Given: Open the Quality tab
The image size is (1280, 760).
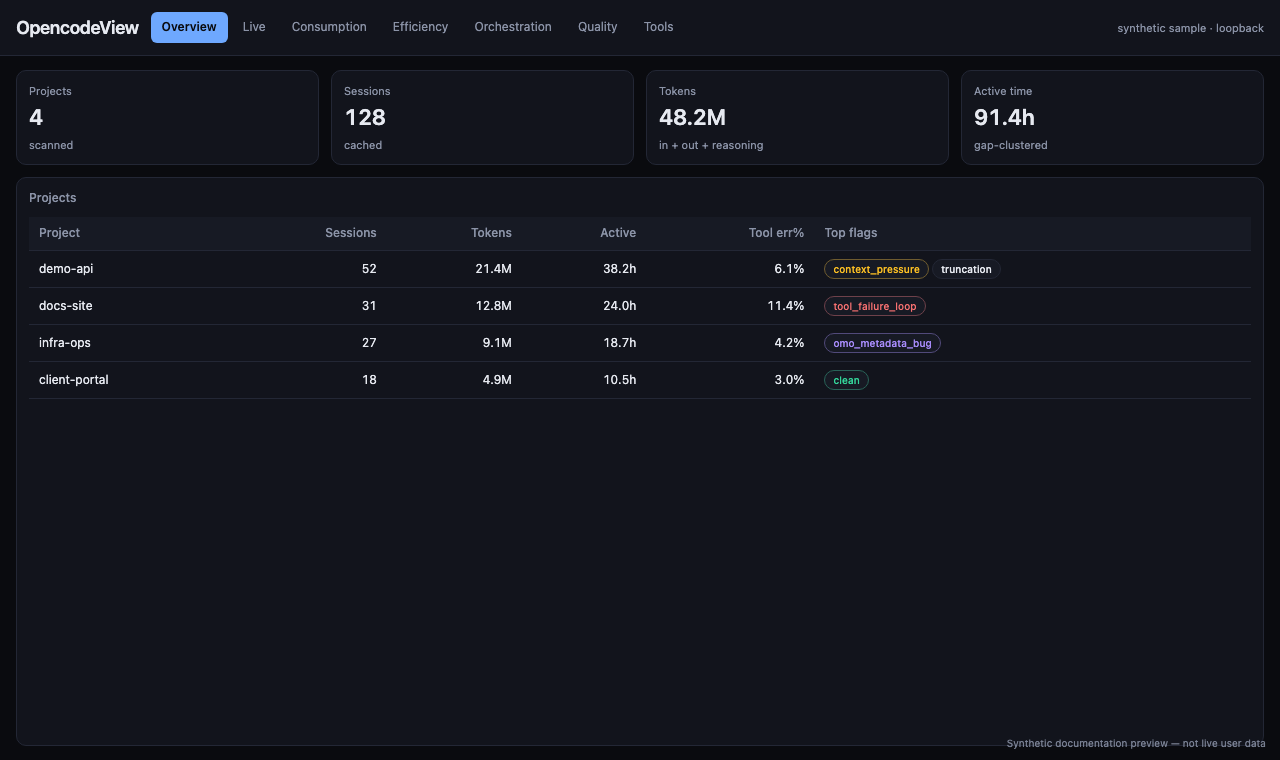Looking at the screenshot, I should click(597, 27).
